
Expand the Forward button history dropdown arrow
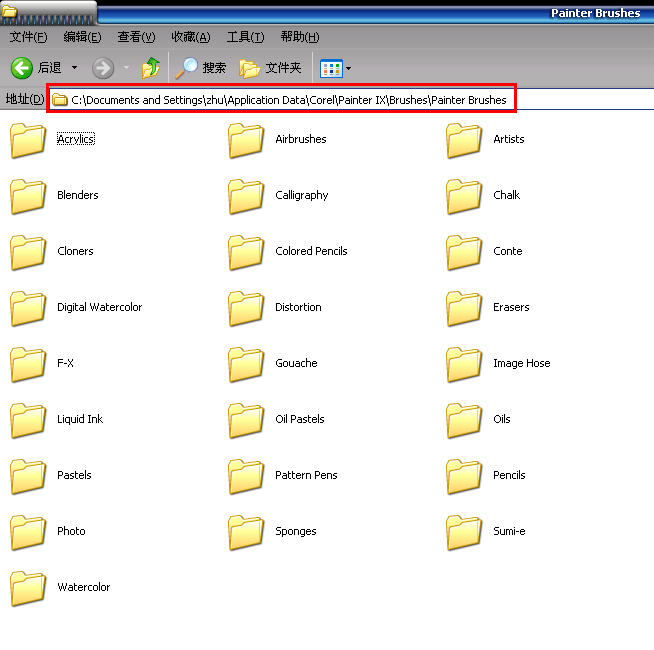point(126,68)
